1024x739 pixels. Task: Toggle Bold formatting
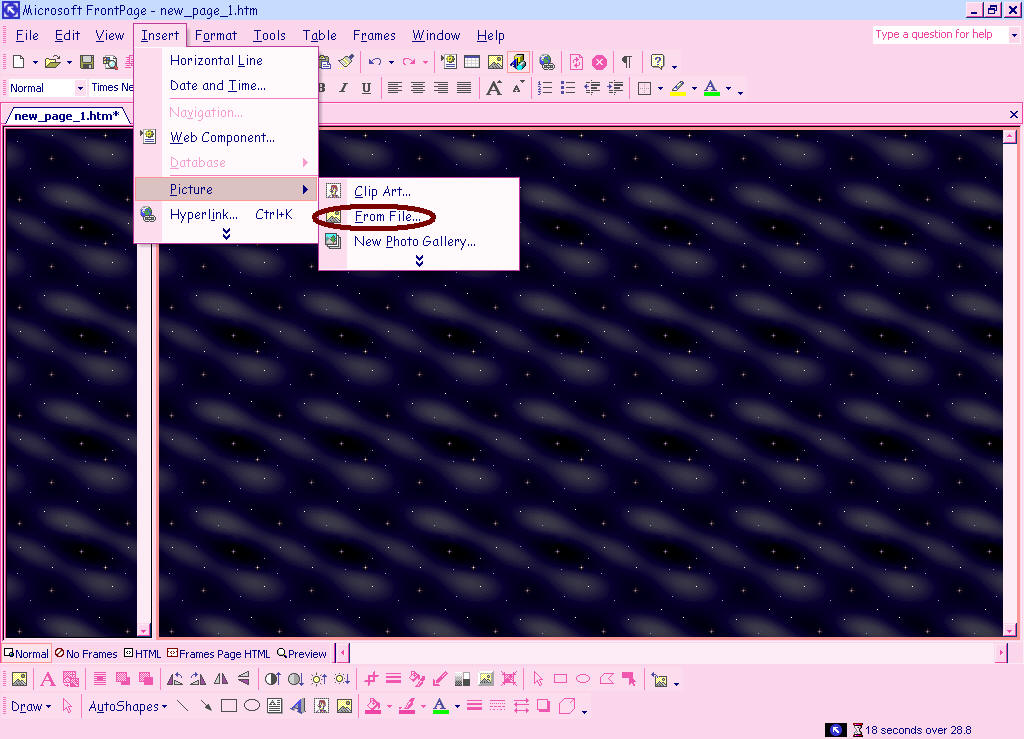[321, 87]
